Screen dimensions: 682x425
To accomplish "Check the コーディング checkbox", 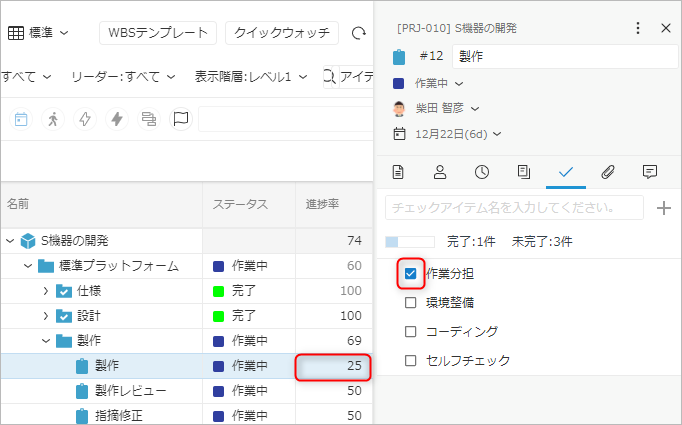I will click(x=410, y=331).
